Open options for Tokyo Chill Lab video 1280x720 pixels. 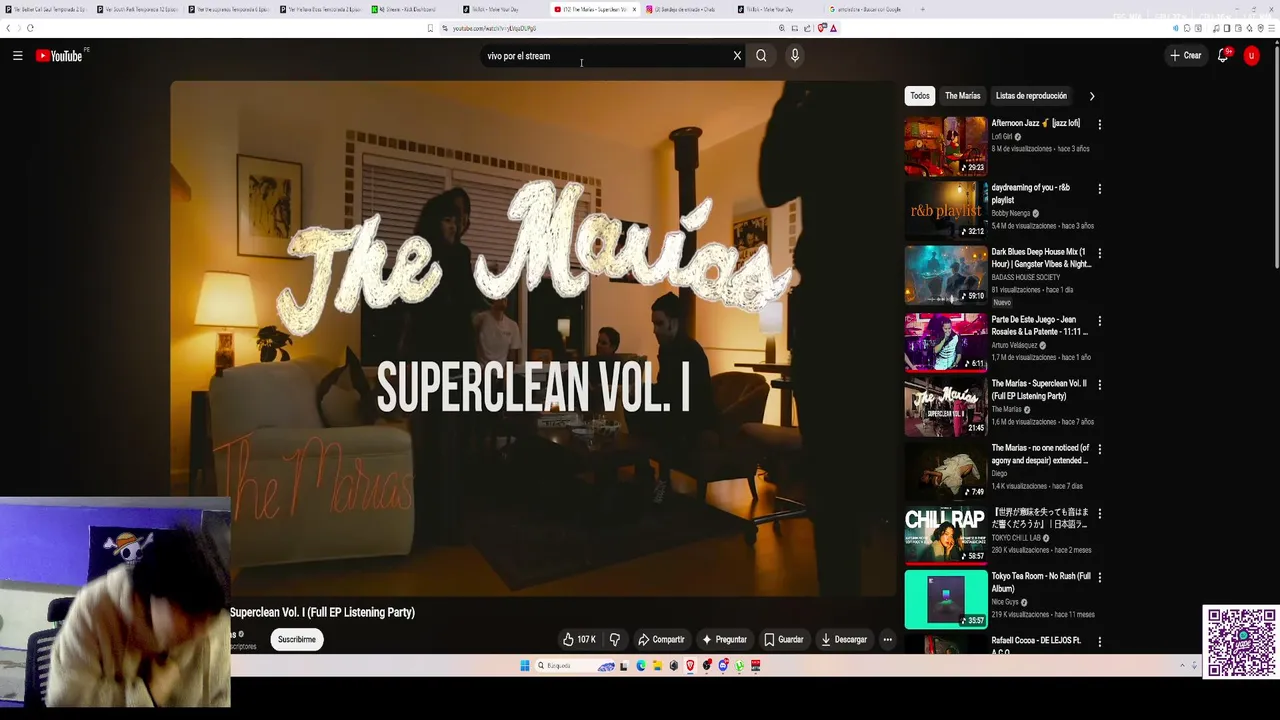[x=1099, y=514]
